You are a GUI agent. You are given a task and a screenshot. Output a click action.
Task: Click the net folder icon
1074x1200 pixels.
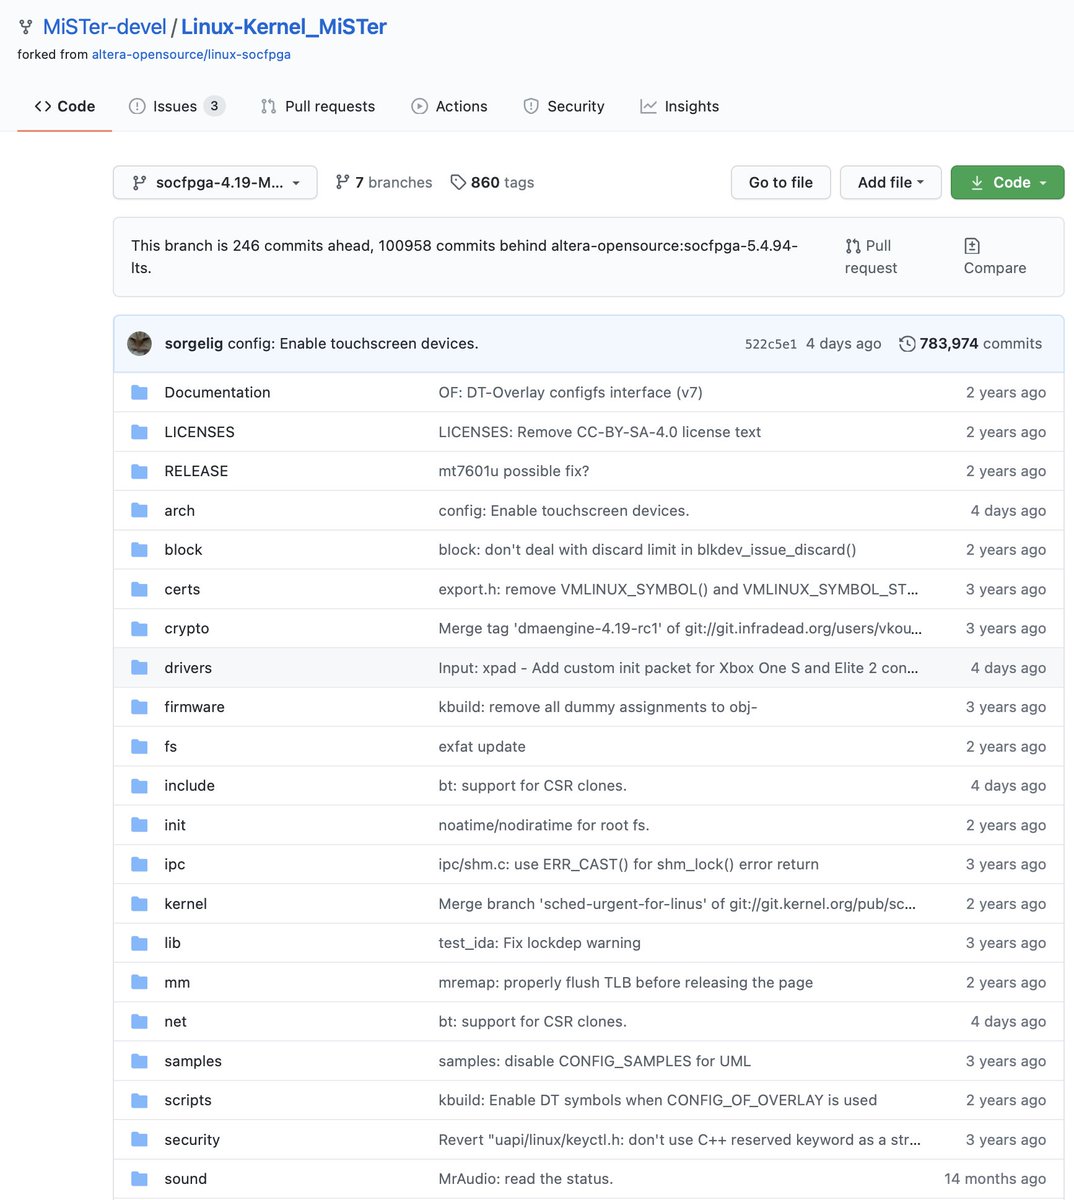click(x=140, y=1022)
